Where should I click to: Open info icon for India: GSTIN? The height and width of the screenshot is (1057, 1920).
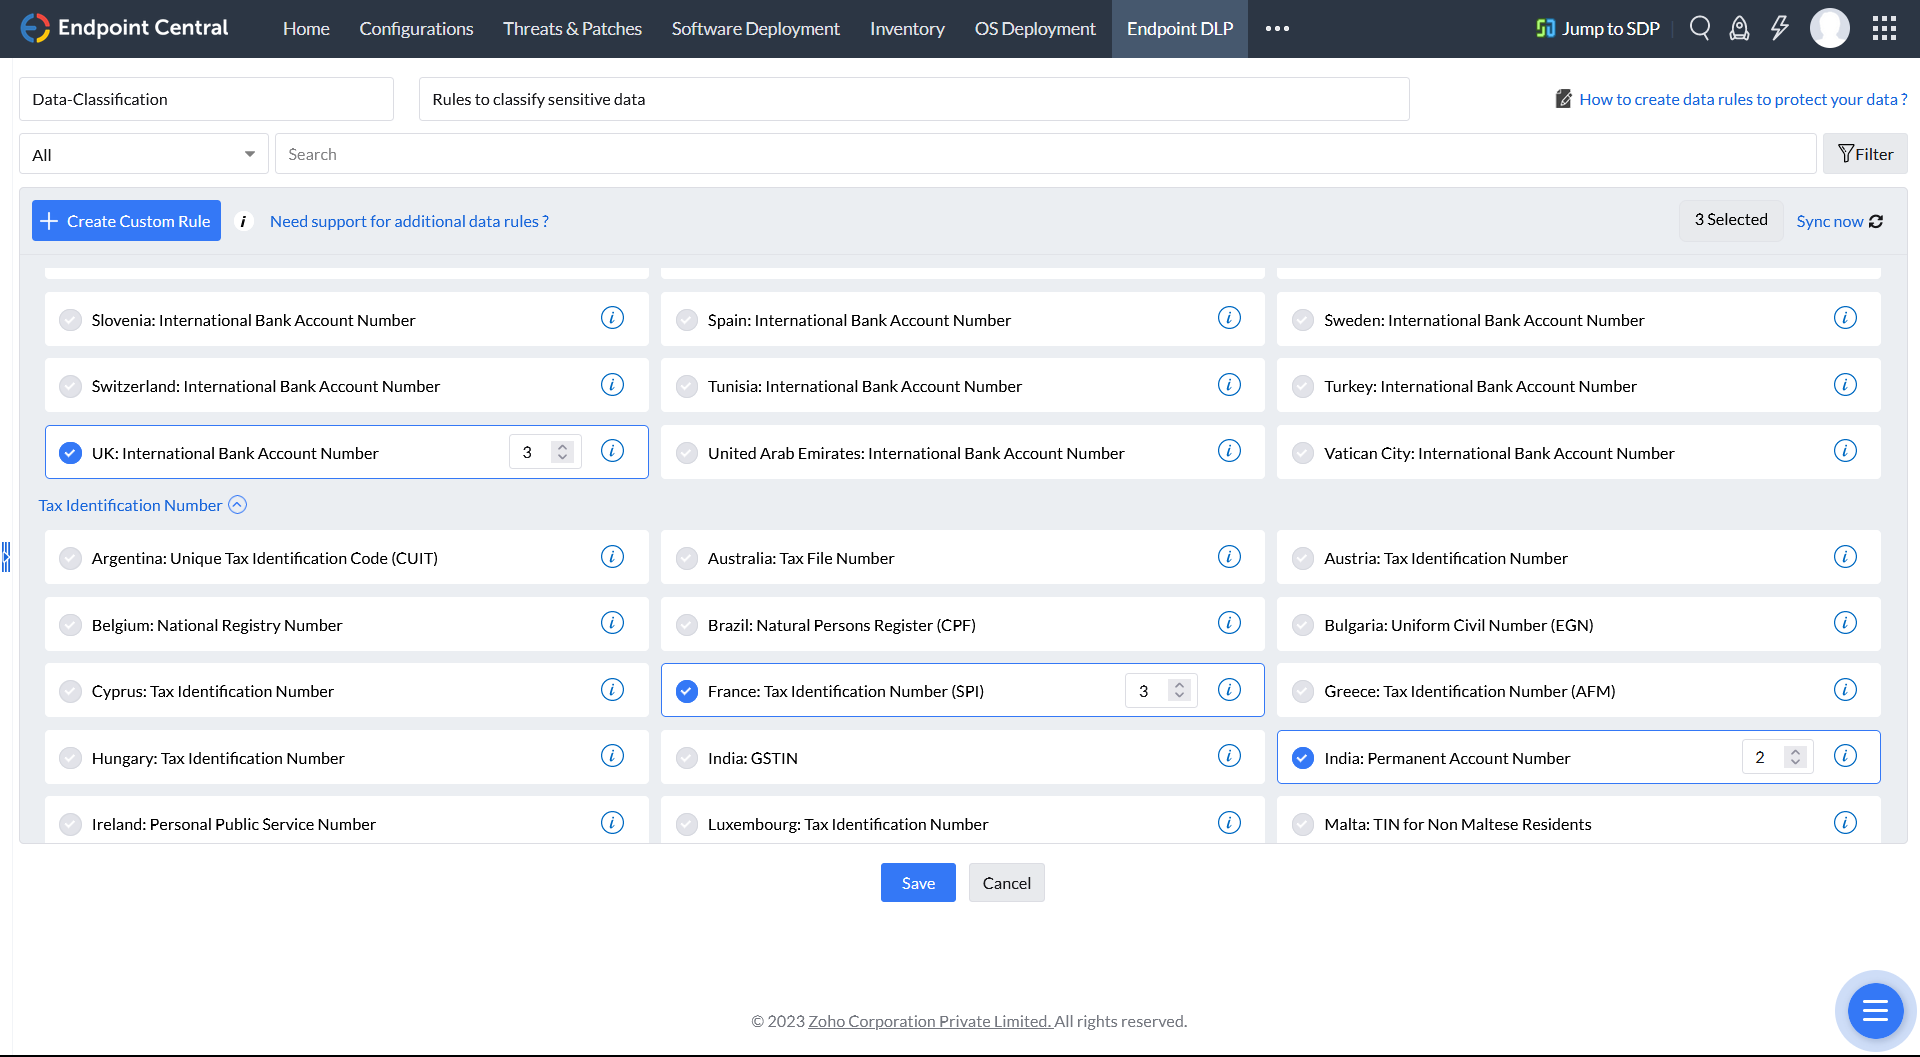tap(1229, 756)
